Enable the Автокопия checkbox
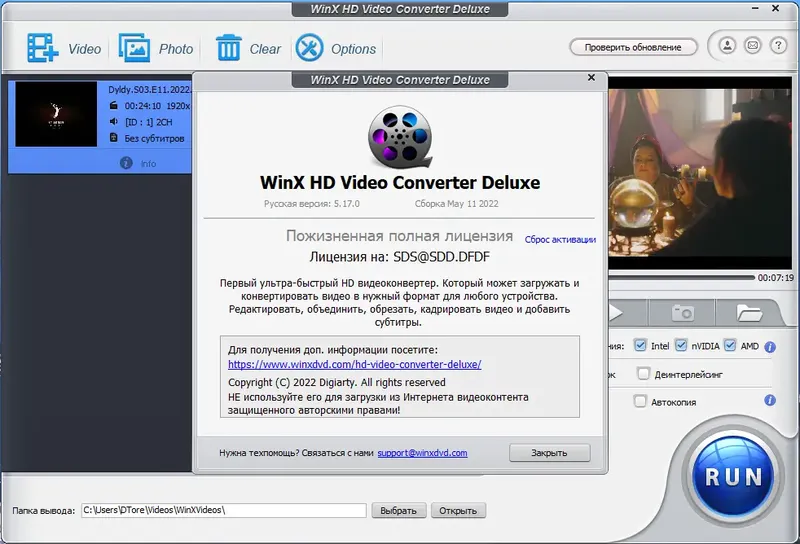The height and width of the screenshot is (544, 800). pyautogui.click(x=640, y=401)
